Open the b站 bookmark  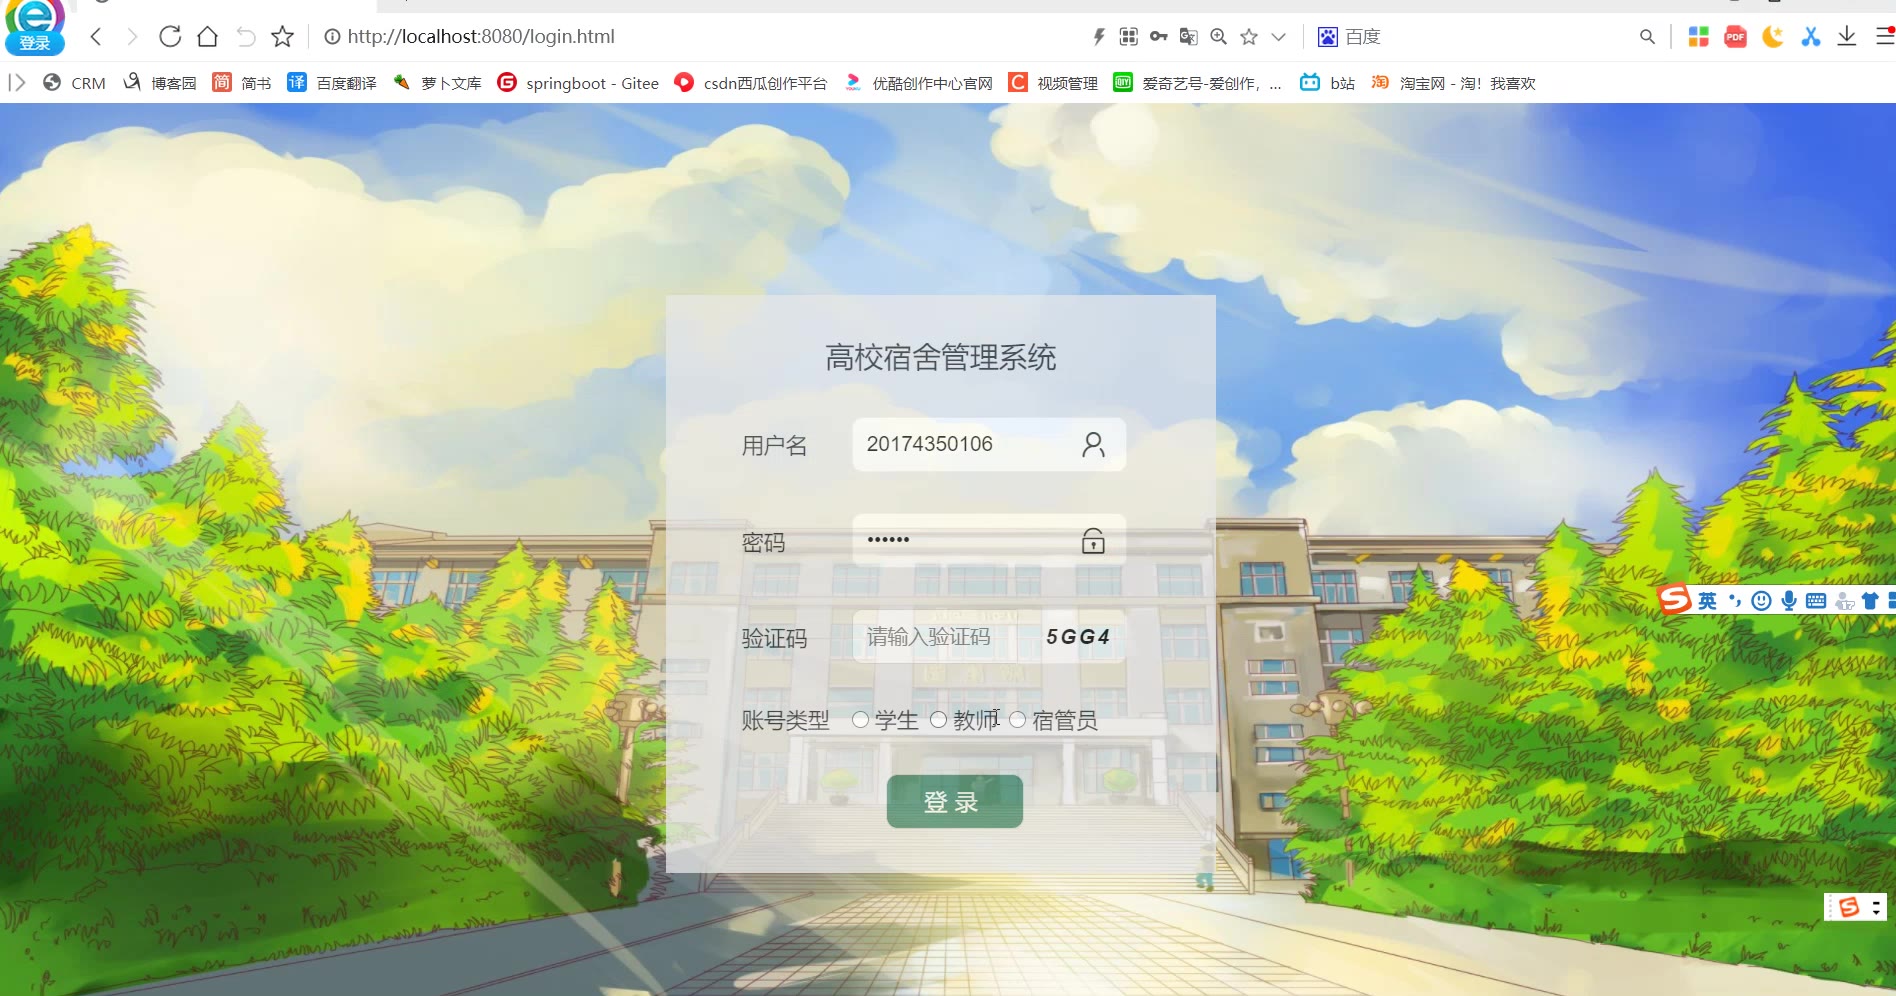click(x=1327, y=83)
